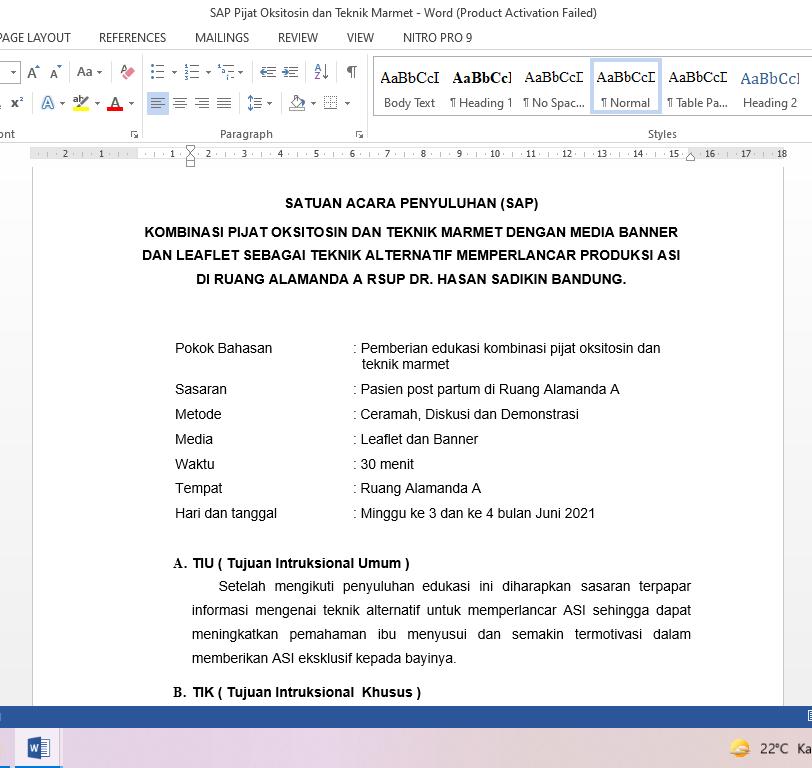Expand the bullet library dropdown arrow
Image resolution: width=812 pixels, height=768 pixels.
tap(174, 73)
